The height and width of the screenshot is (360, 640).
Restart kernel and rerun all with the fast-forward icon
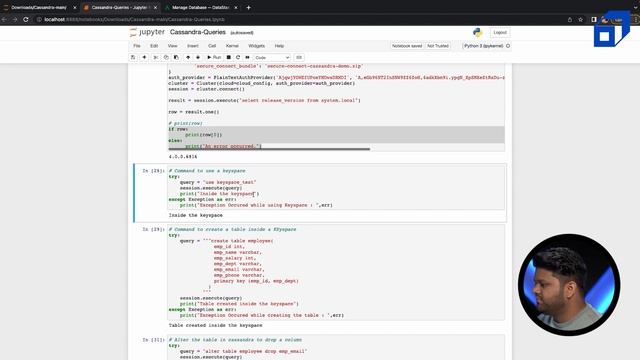pyautogui.click(x=247, y=58)
